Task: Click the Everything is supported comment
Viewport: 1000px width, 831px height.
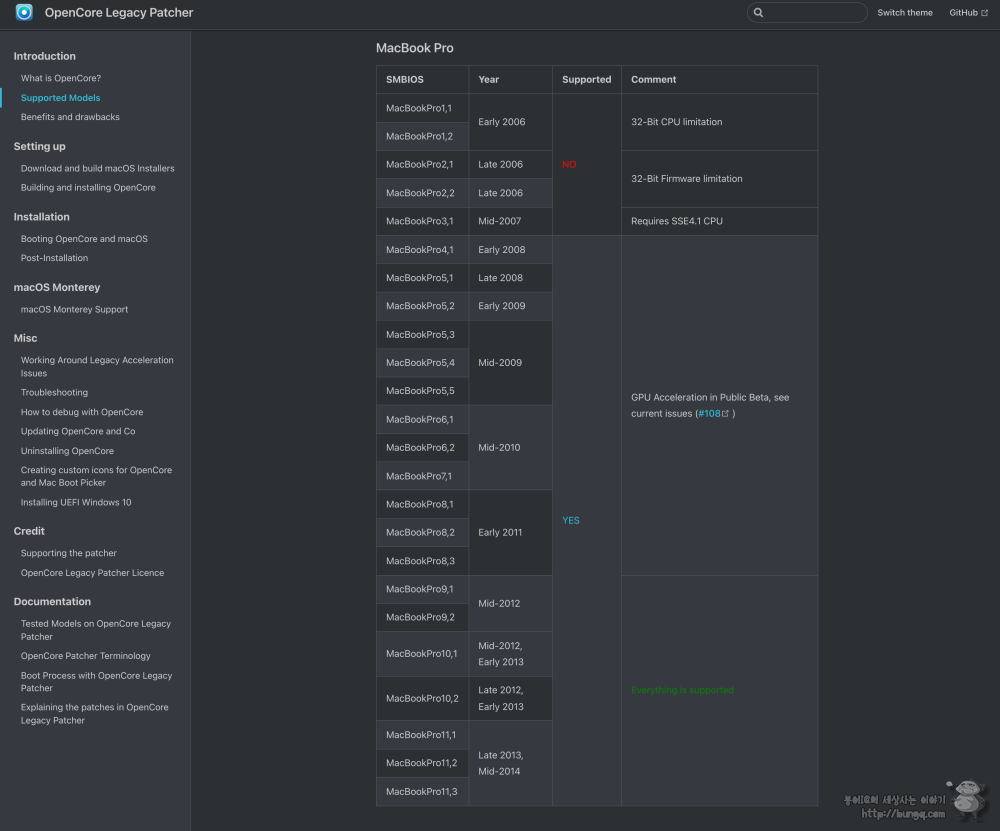Action: [719, 690]
